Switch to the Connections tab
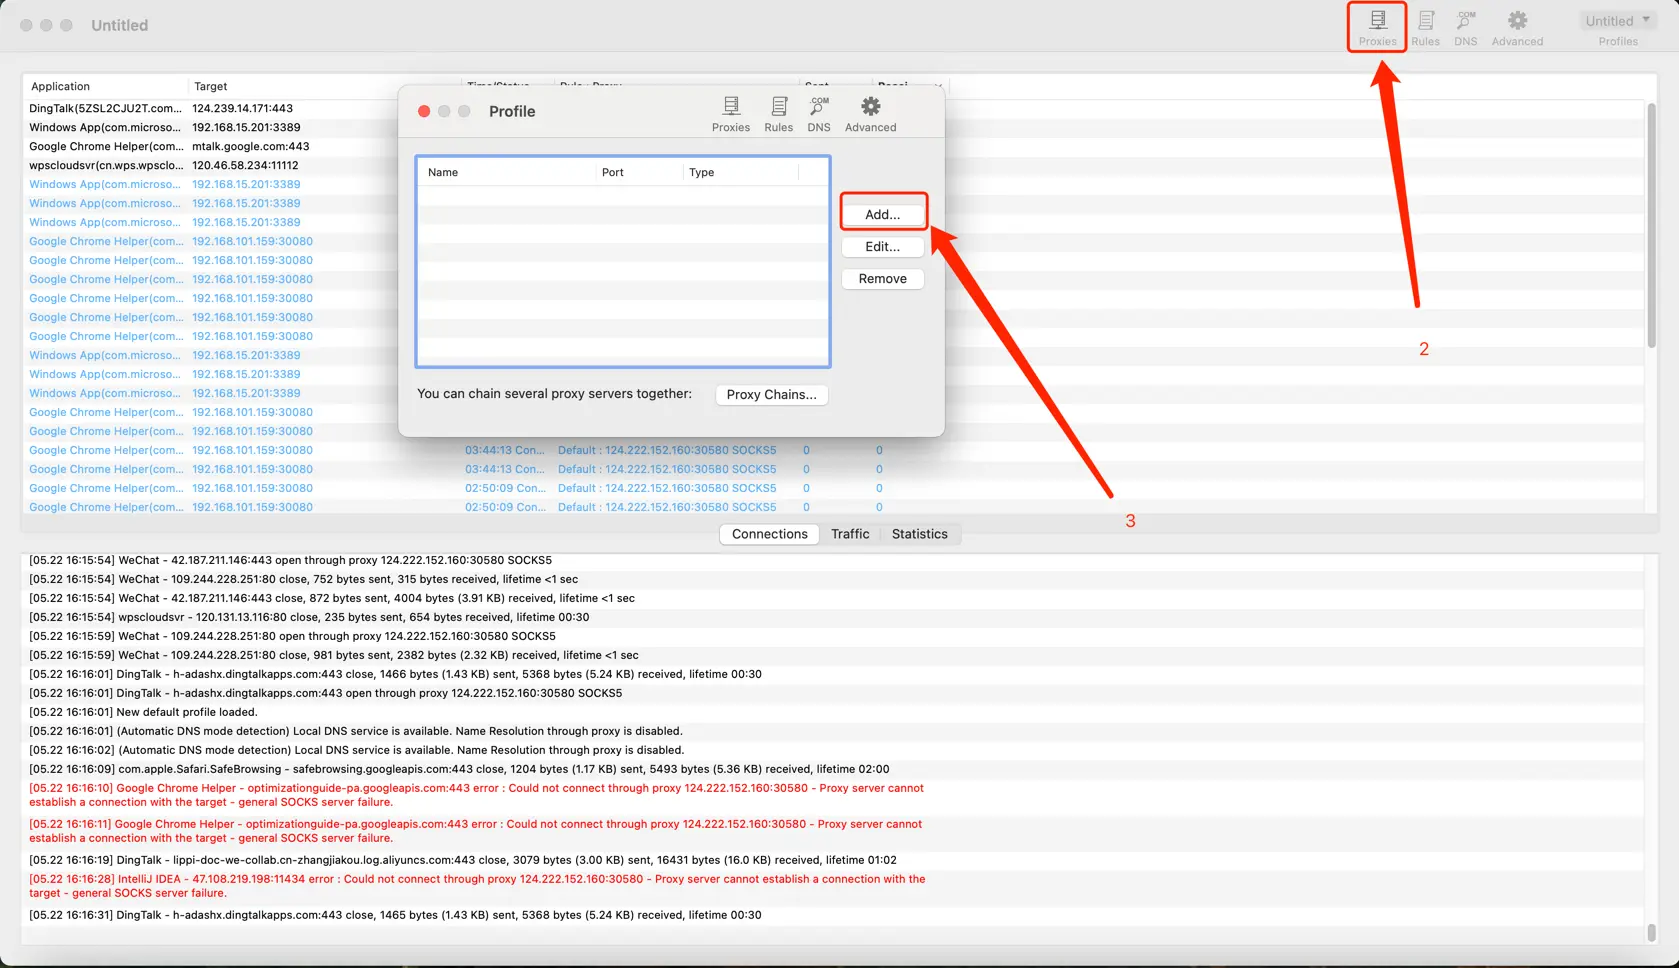Screen dimensions: 1679x968 point(769,534)
